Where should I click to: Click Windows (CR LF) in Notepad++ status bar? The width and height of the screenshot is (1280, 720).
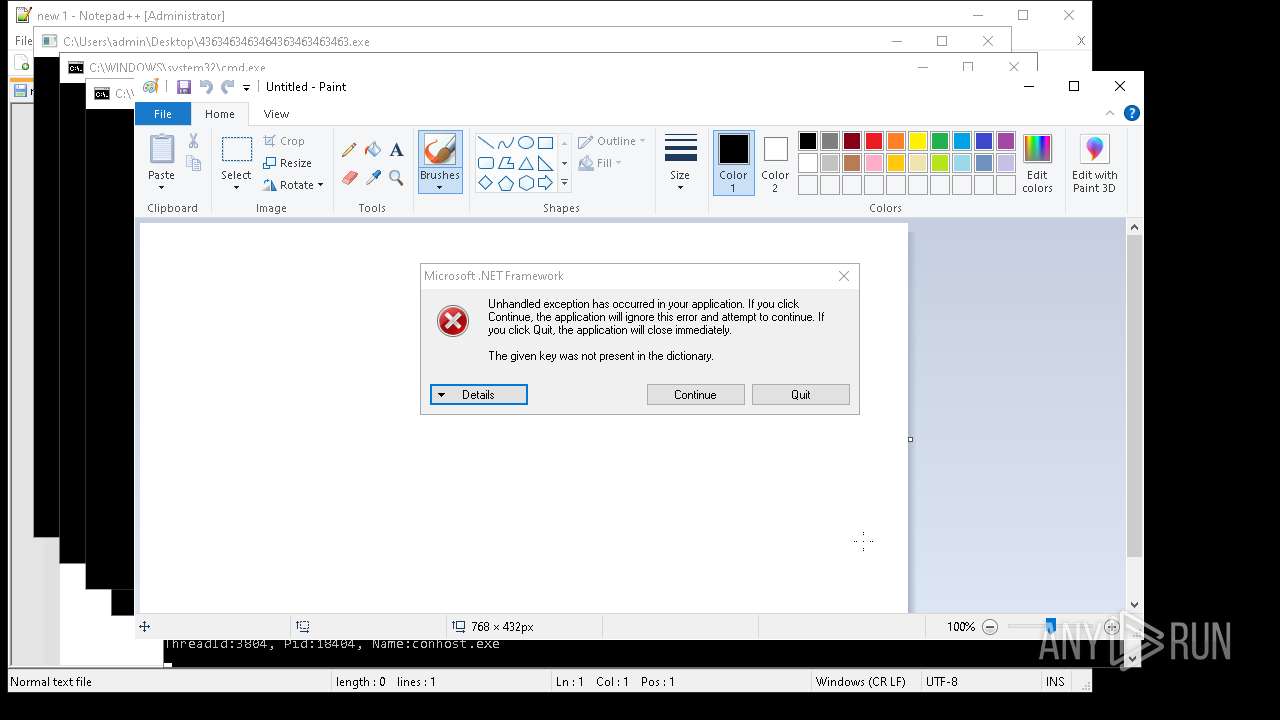click(x=860, y=682)
